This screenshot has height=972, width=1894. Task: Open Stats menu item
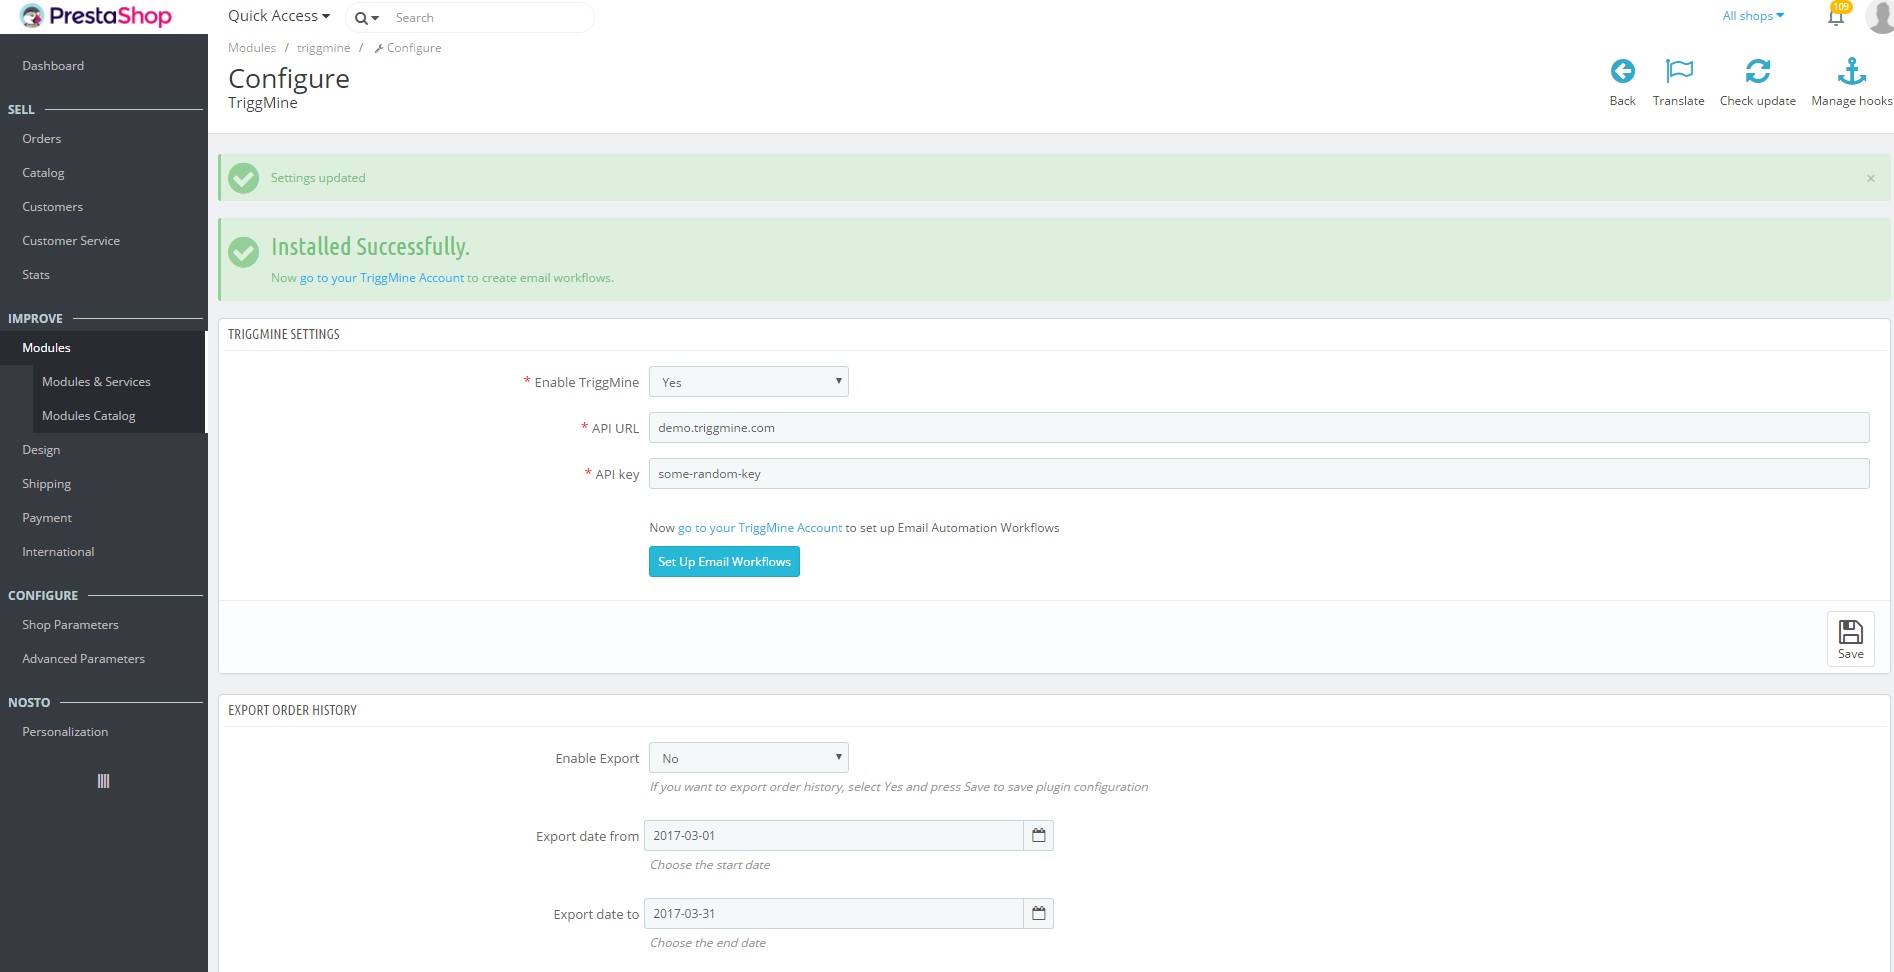(x=36, y=275)
